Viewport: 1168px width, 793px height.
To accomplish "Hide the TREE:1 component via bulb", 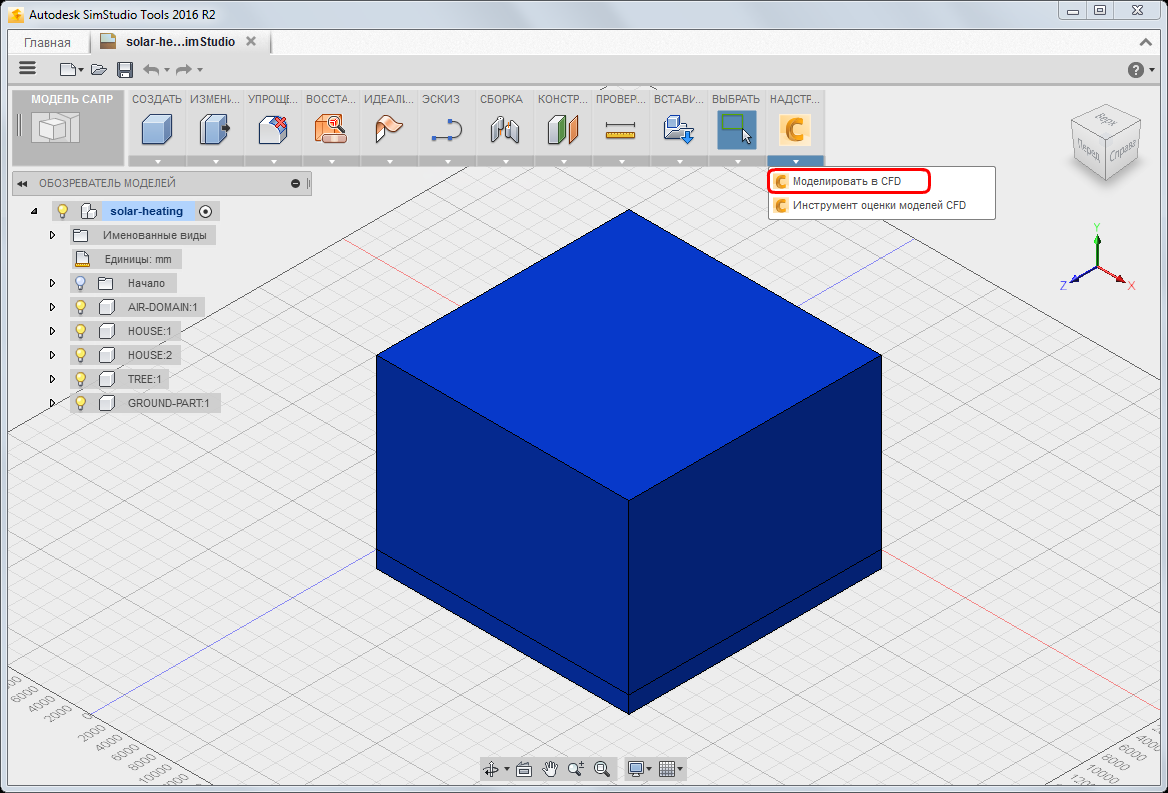I will pos(80,378).
